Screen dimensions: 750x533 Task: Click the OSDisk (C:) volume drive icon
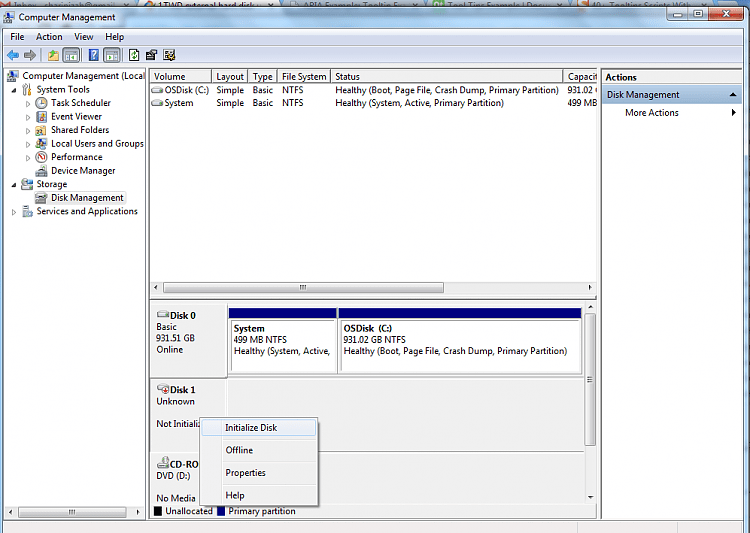[157, 90]
